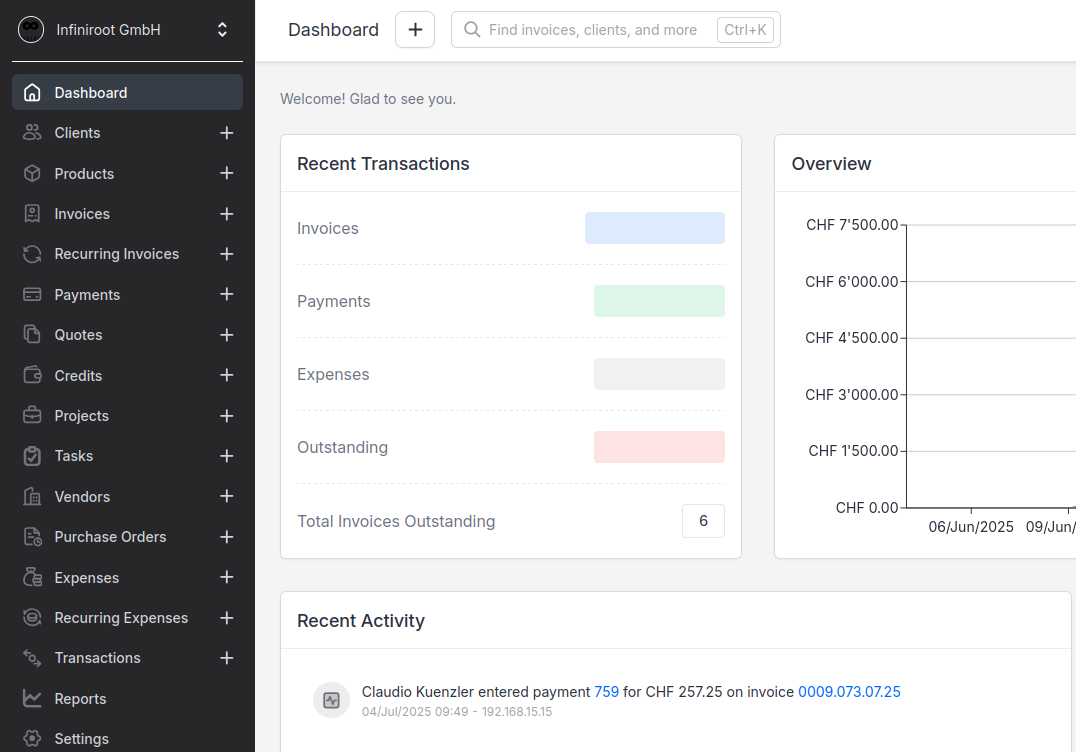This screenshot has width=1076, height=752.
Task: Click the Payments card icon
Action: point(32,294)
